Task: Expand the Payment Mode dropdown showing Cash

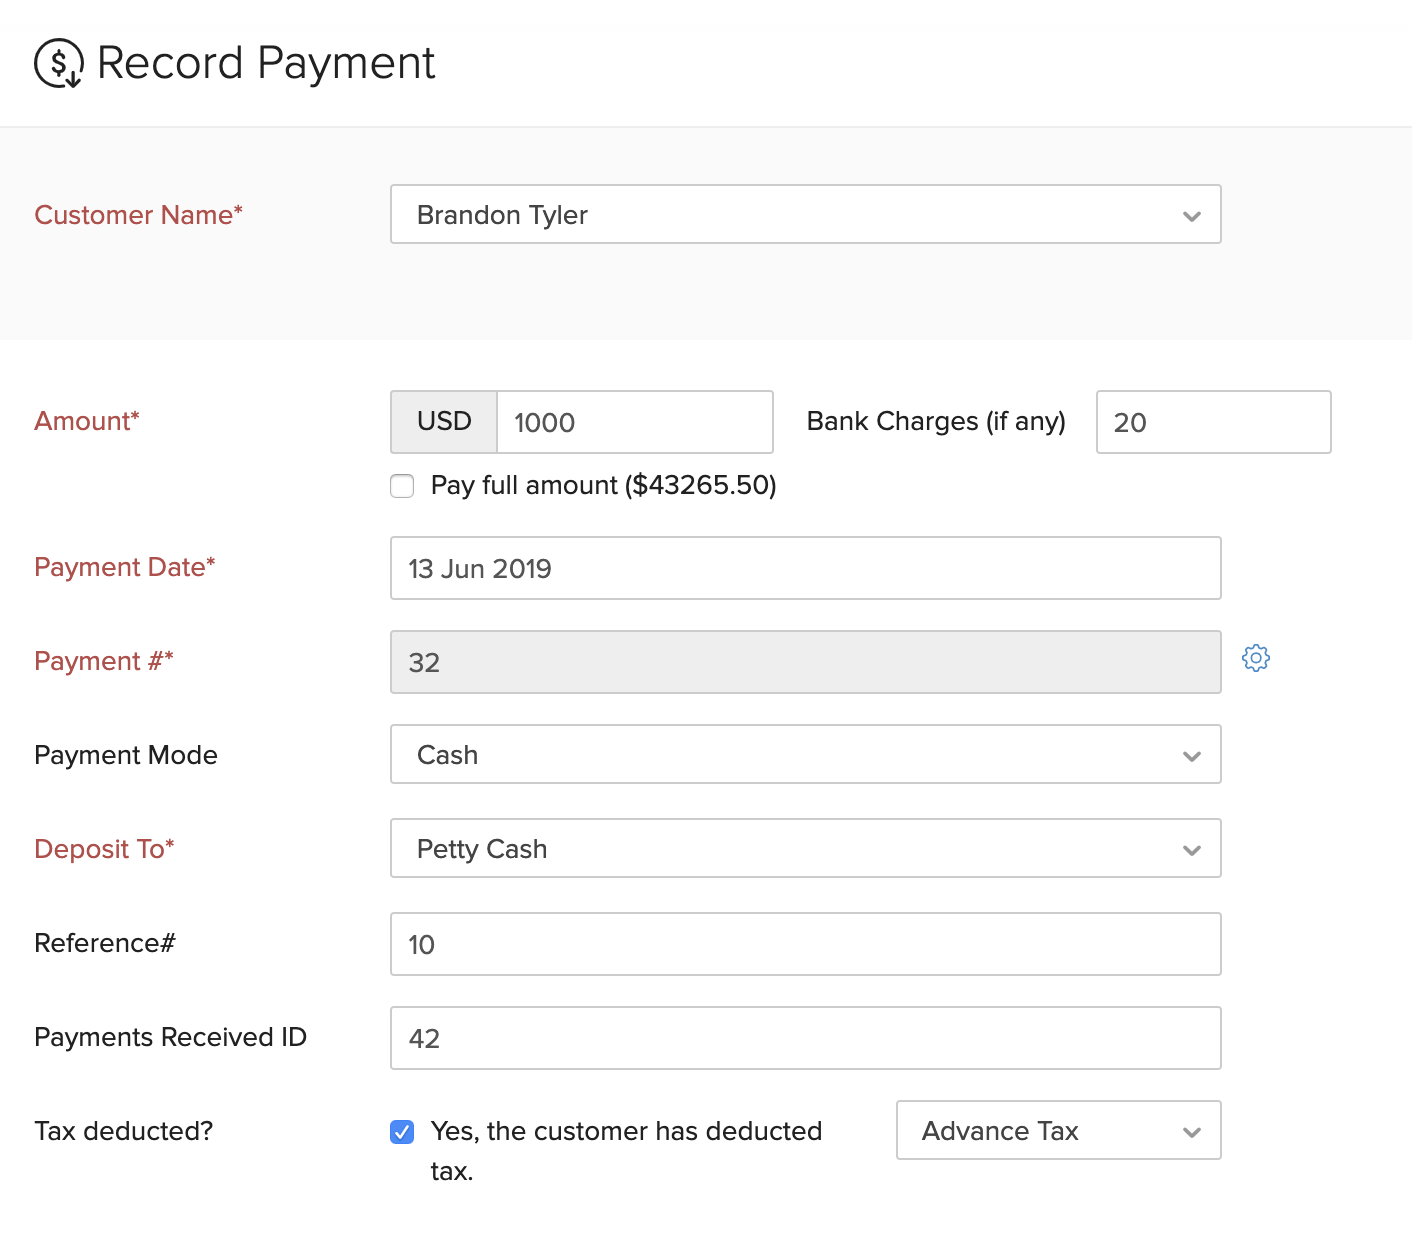Action: click(805, 754)
